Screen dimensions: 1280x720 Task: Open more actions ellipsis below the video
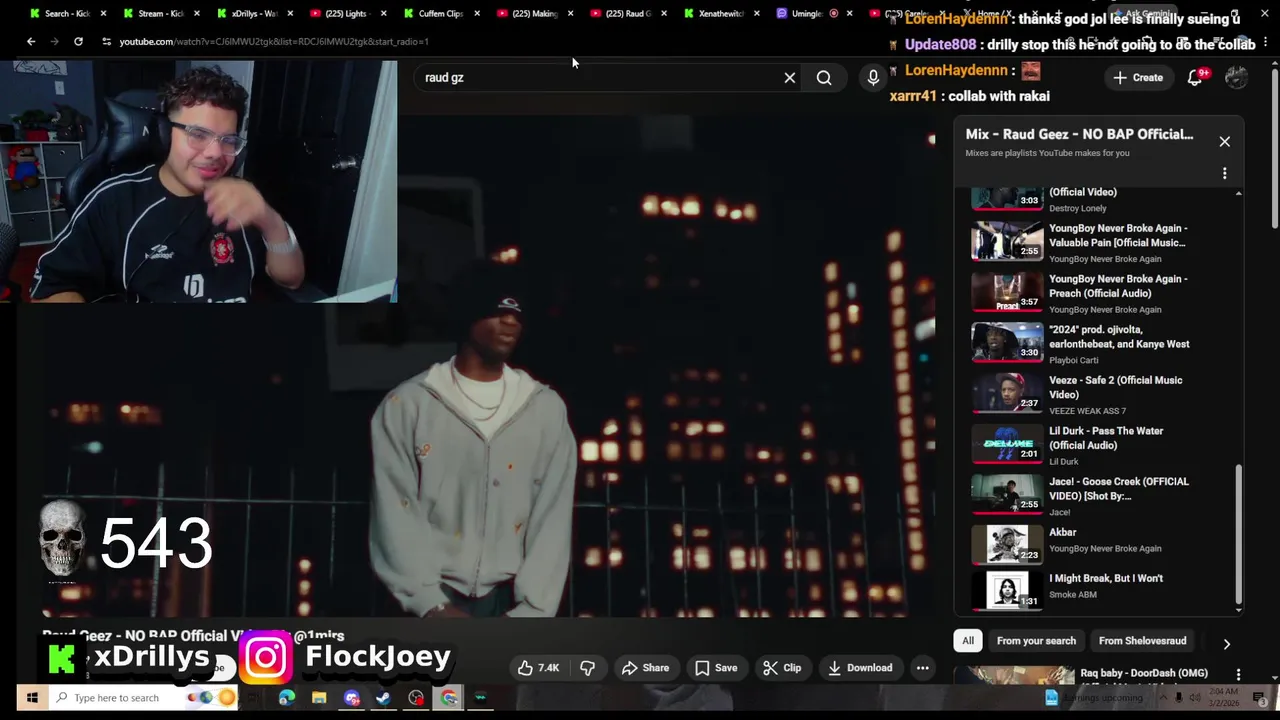(x=923, y=668)
